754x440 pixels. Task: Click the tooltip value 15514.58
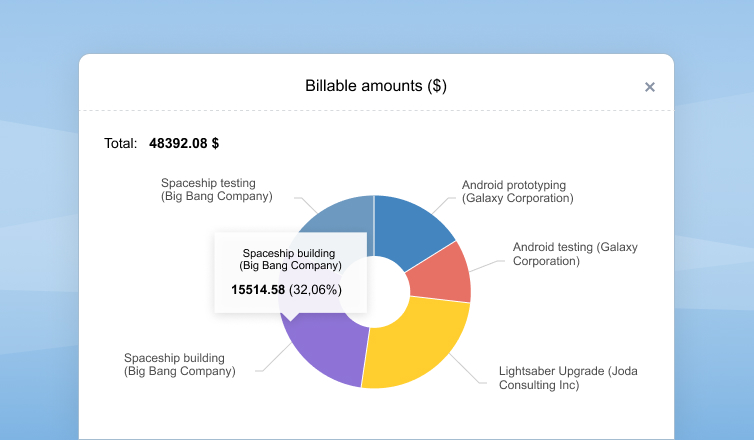[x=258, y=289]
